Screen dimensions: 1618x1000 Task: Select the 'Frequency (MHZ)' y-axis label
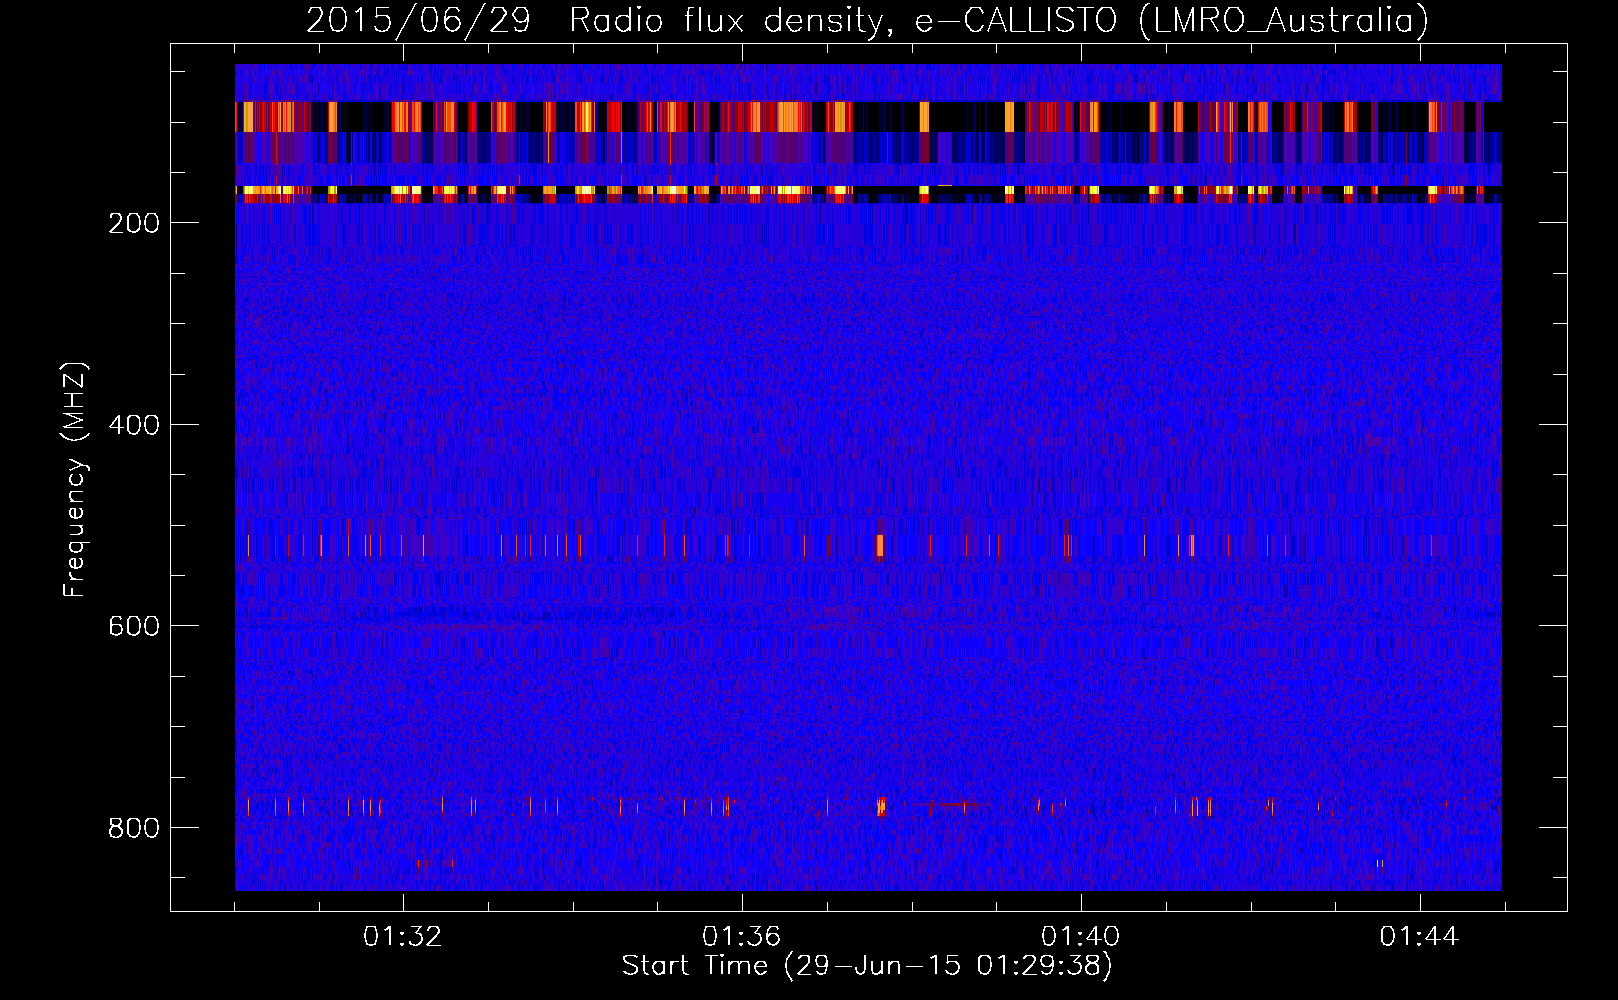click(75, 480)
